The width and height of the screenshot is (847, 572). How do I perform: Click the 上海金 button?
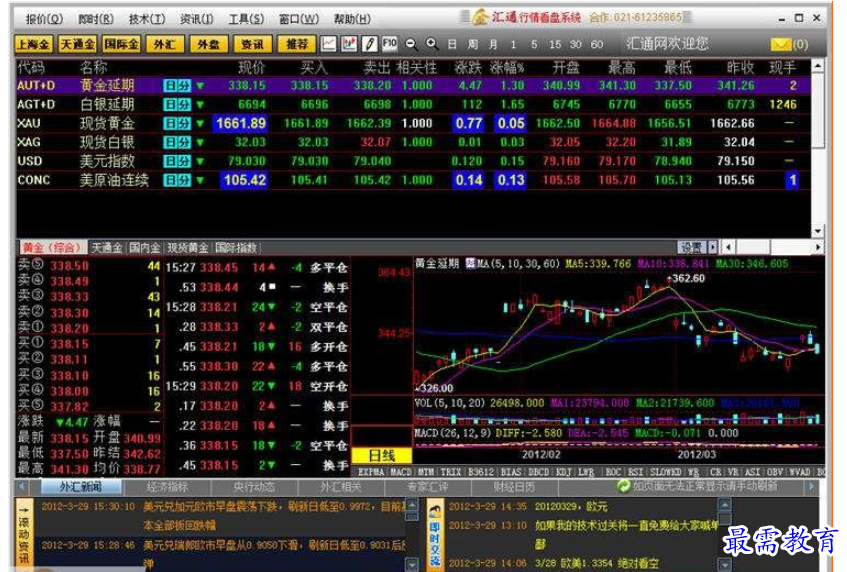(33, 44)
